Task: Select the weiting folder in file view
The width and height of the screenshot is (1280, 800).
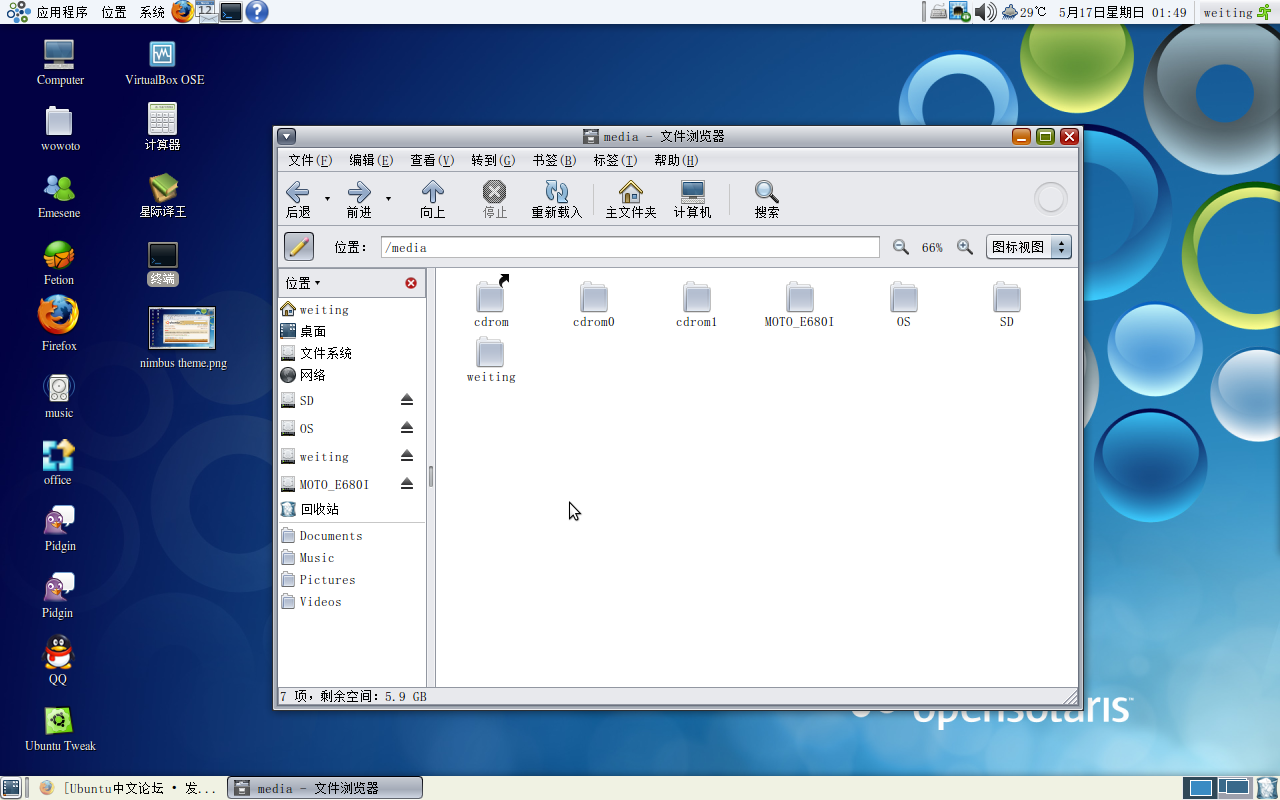Action: 491,360
